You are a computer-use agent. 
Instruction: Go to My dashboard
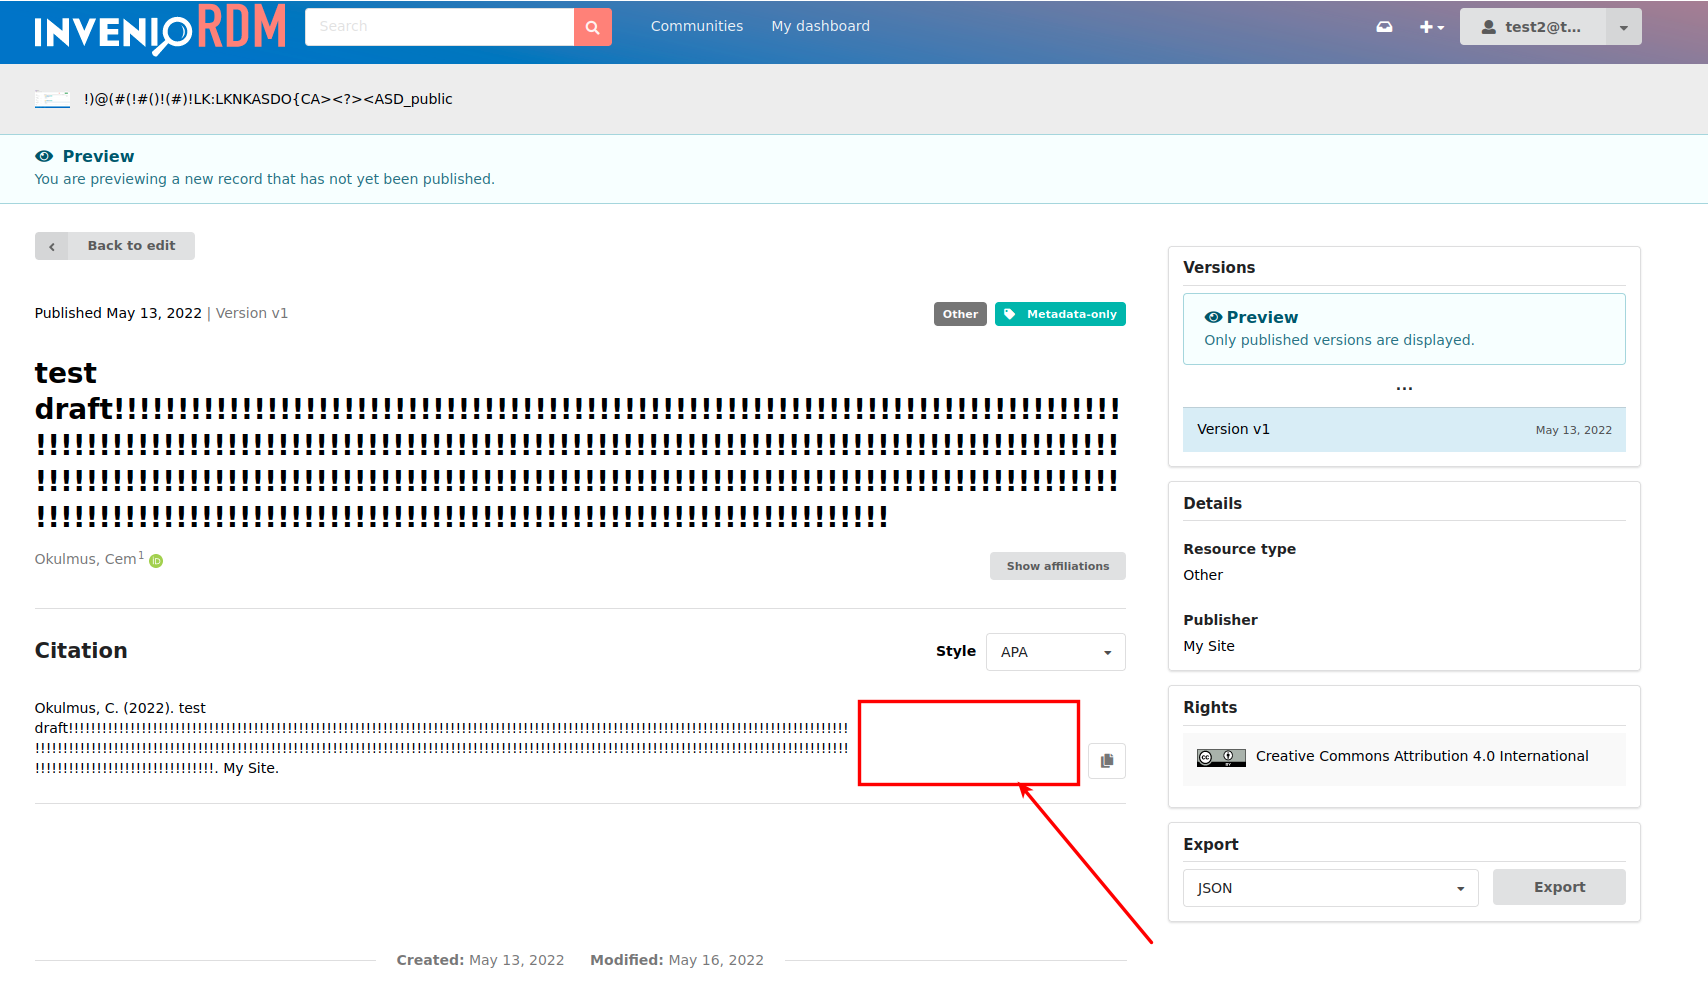(820, 26)
